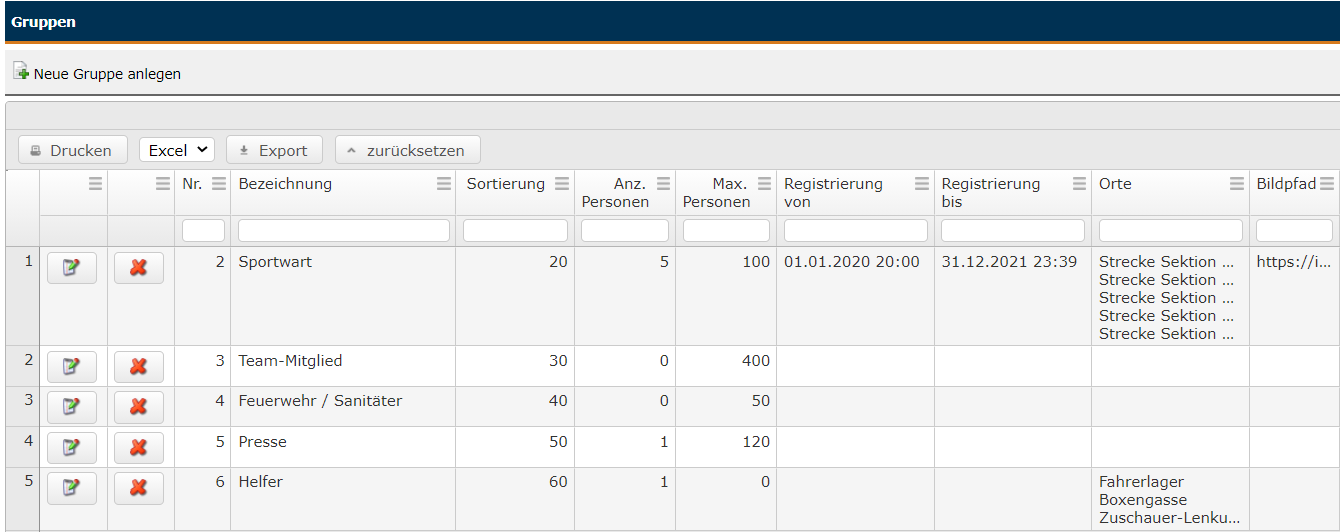Edit the Sportwart group row
This screenshot has height=532, width=1340.
tap(72, 268)
